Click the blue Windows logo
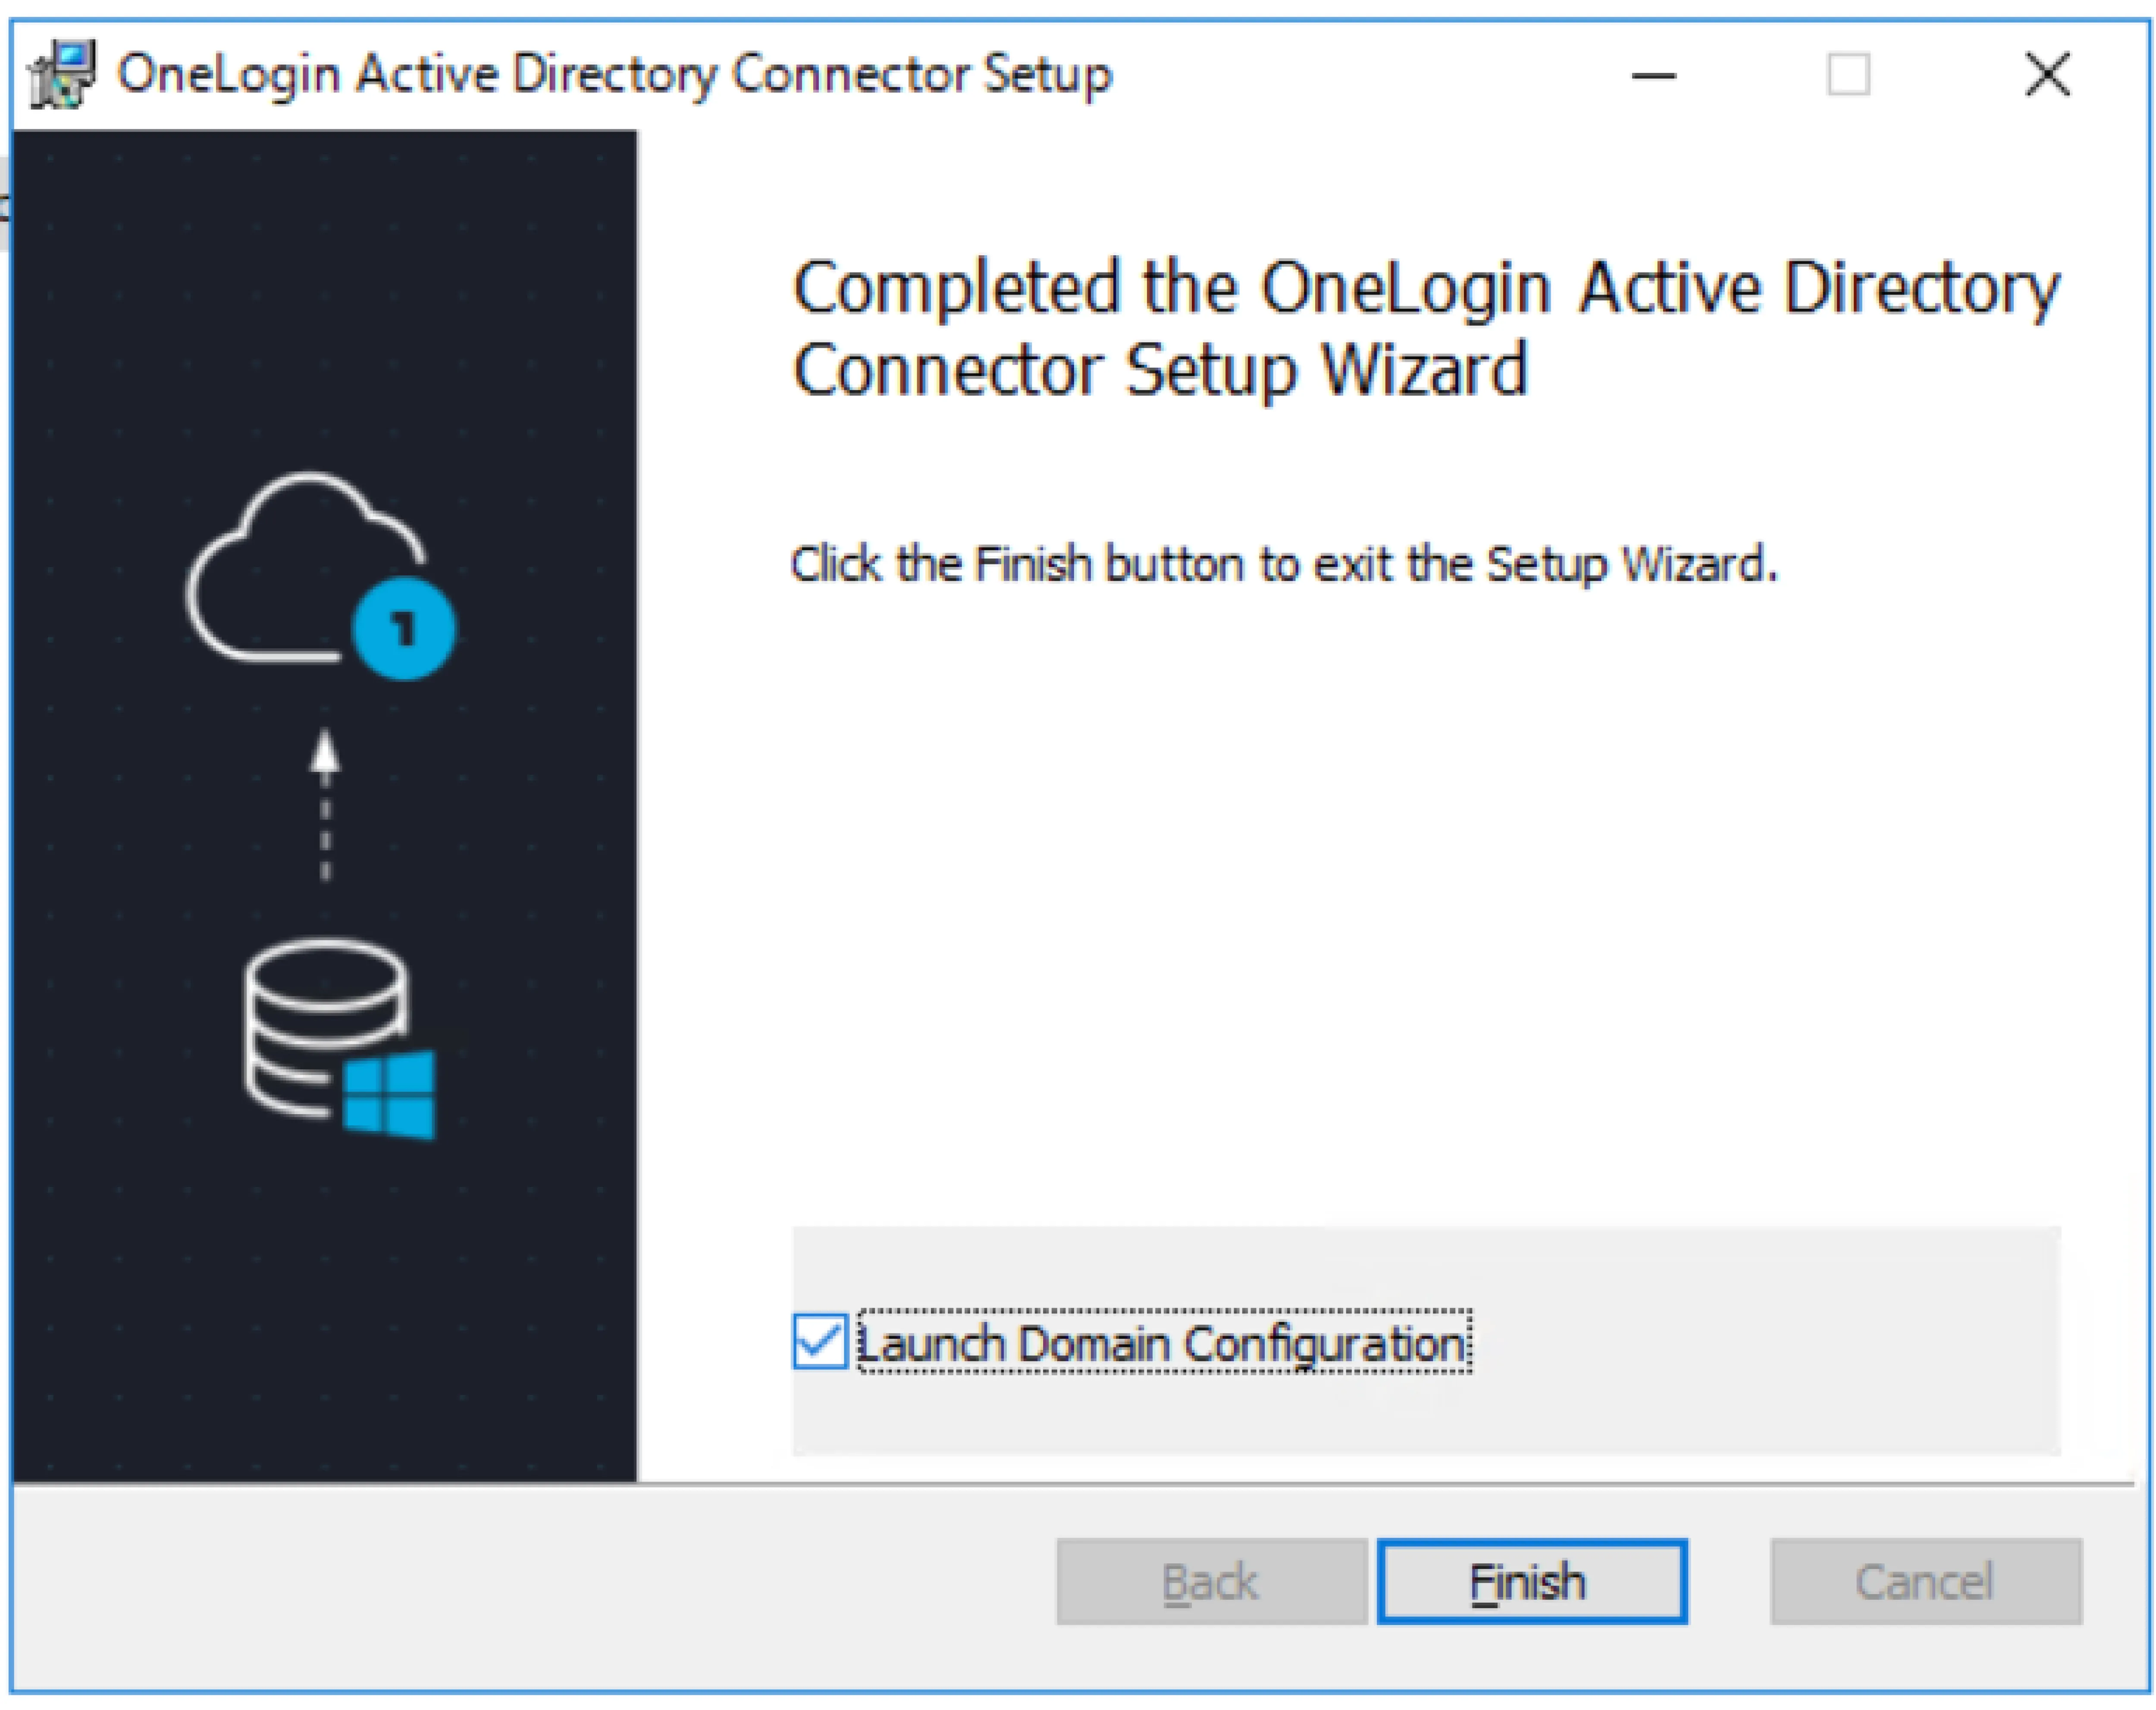2156x1710 pixels. tap(390, 1095)
